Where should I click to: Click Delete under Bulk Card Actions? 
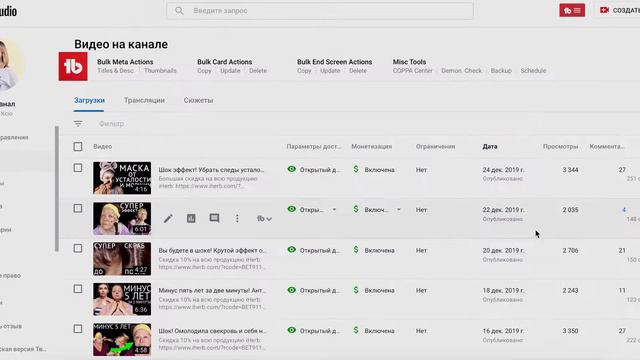coord(258,71)
